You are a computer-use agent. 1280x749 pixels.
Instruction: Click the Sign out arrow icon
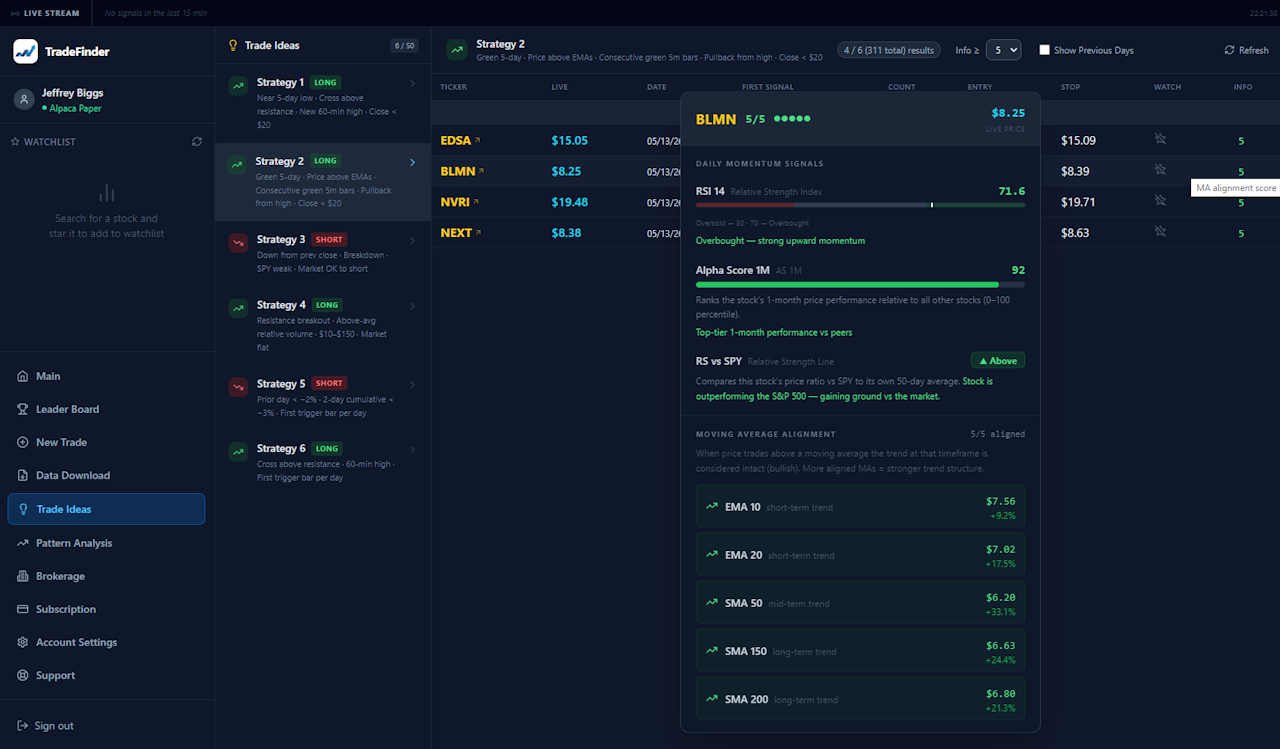coord(23,726)
